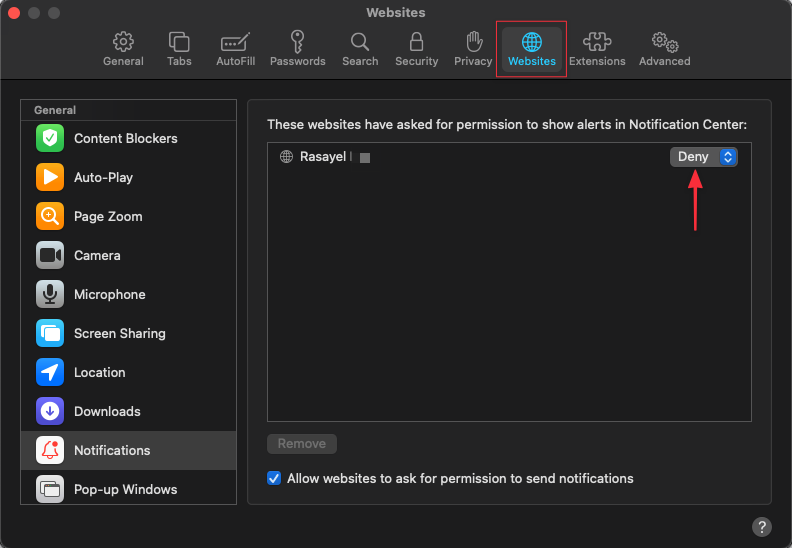Image resolution: width=792 pixels, height=548 pixels.
Task: Open the Advanced preferences tab
Action: tap(664, 49)
